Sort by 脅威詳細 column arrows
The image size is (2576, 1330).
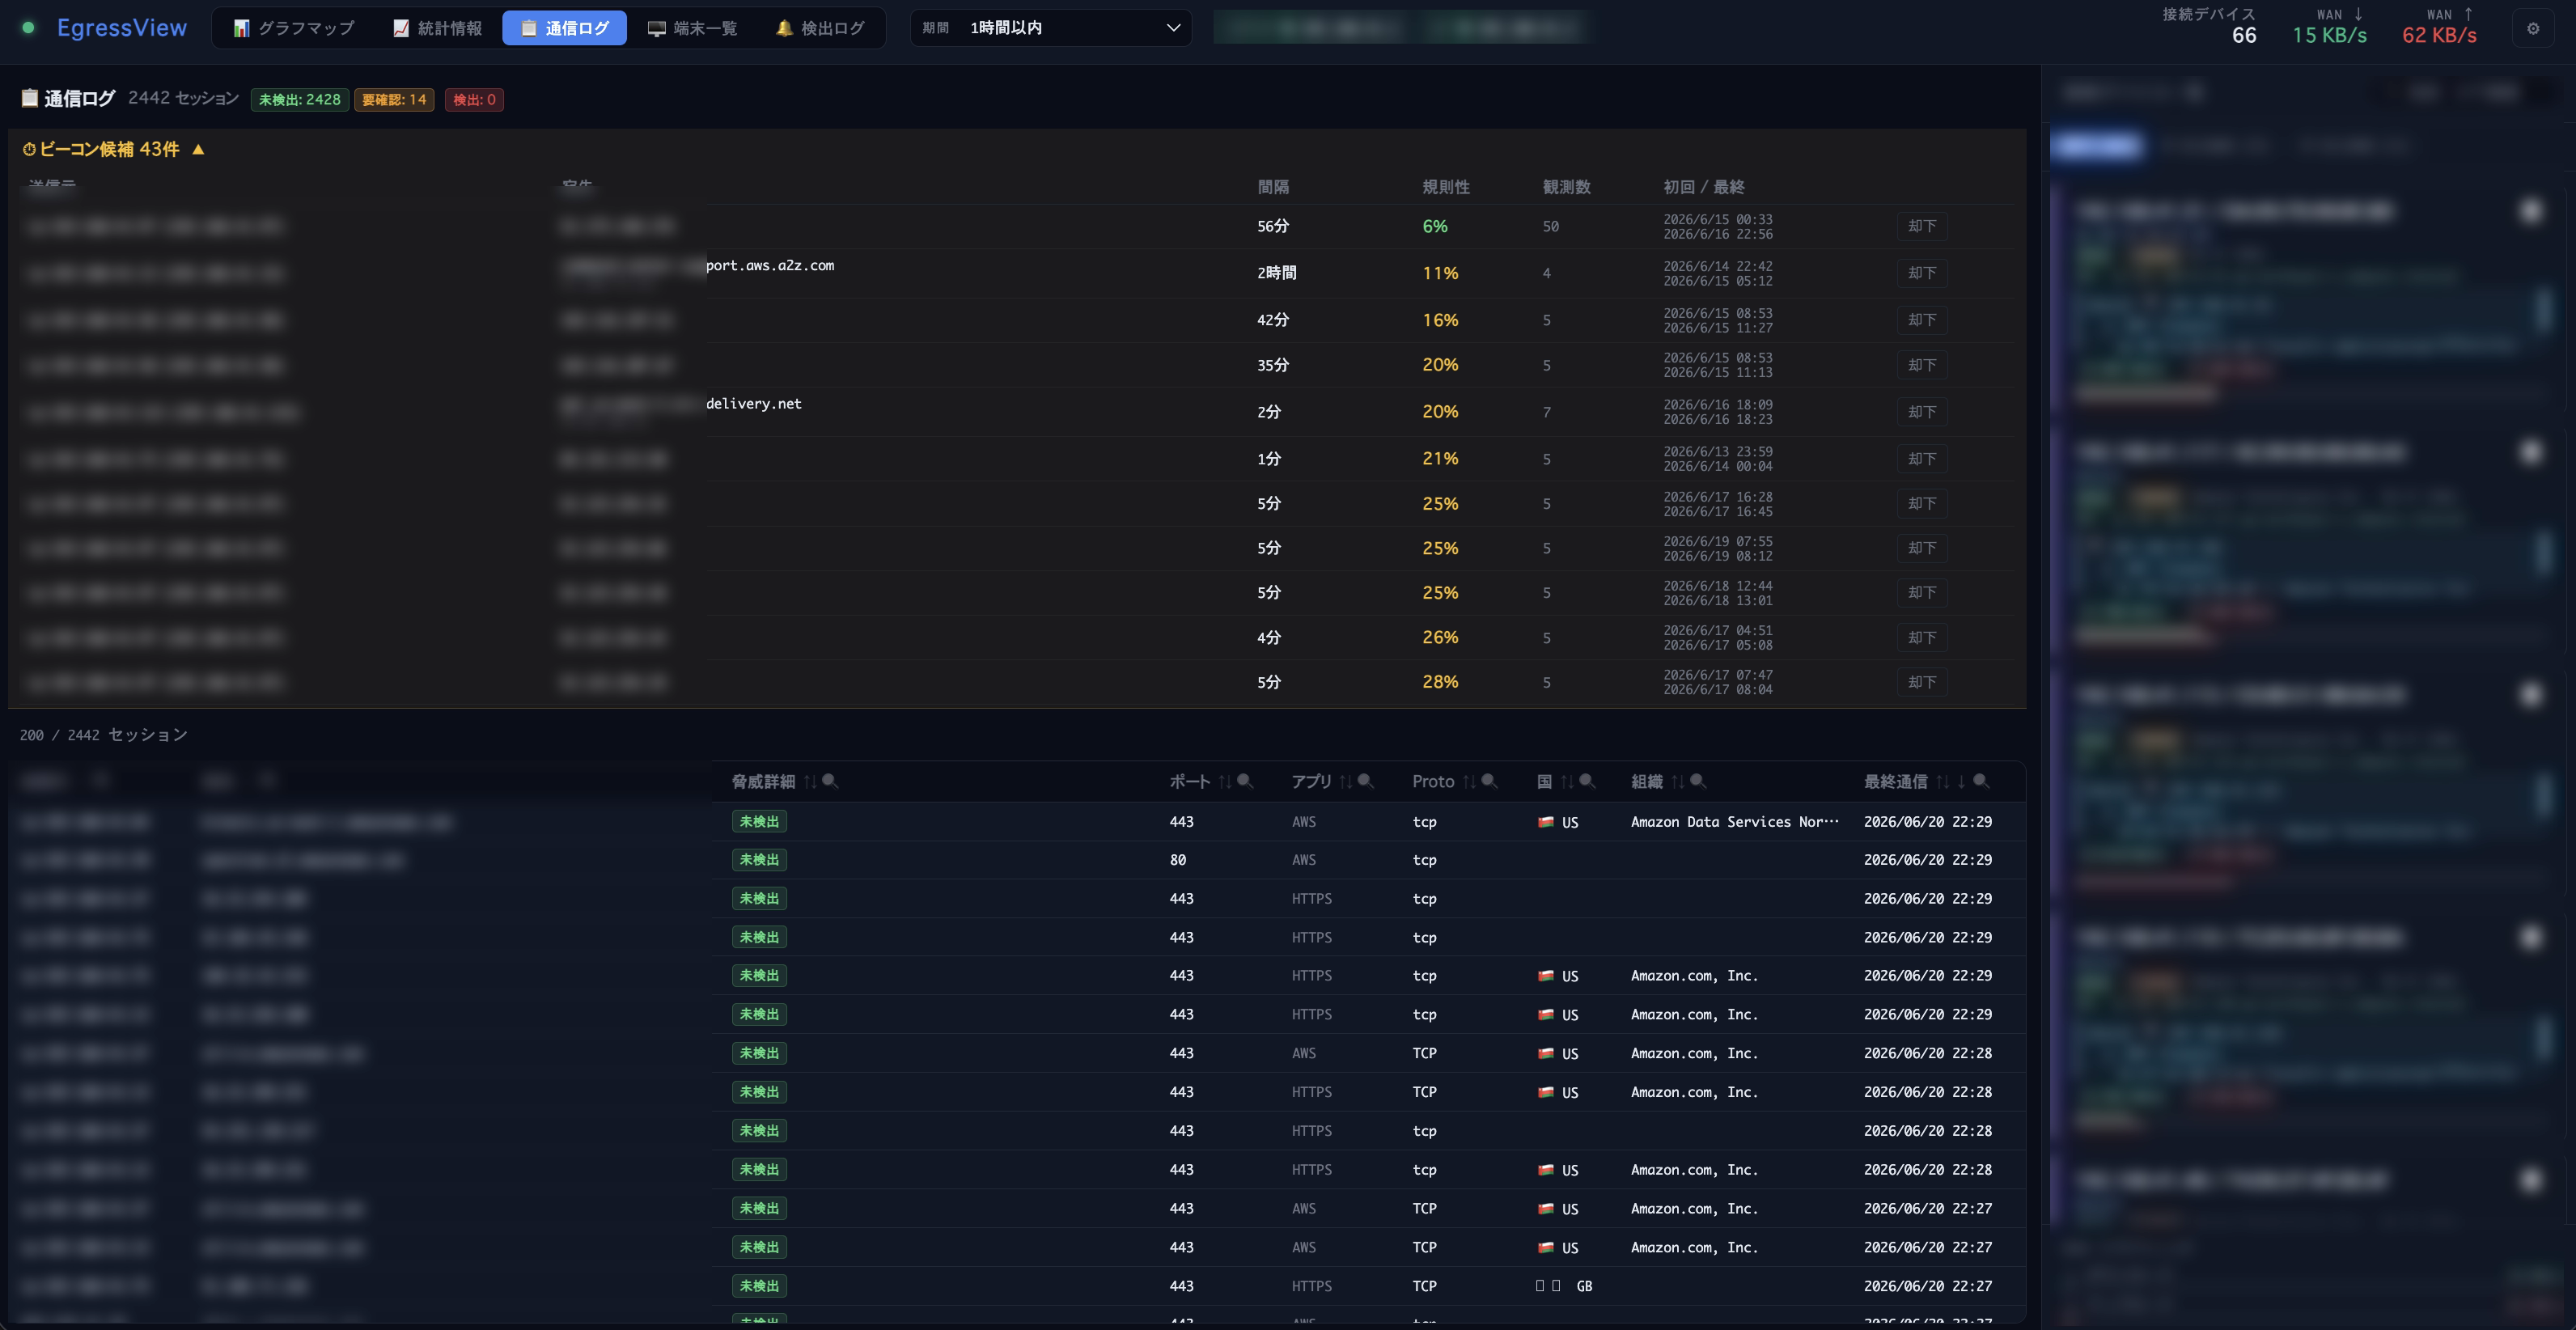pyautogui.click(x=810, y=782)
